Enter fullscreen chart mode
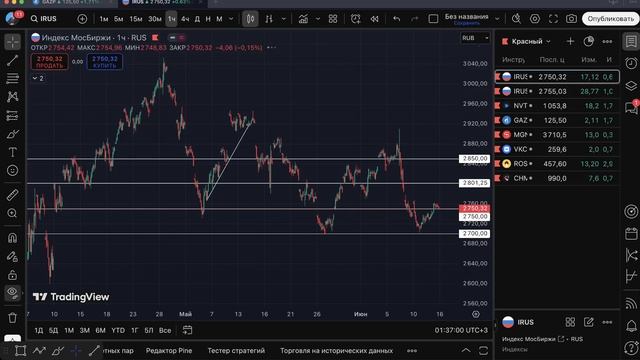Image resolution: width=640 pixels, height=360 pixels. coord(553,19)
